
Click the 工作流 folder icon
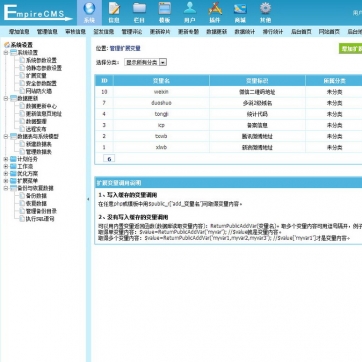[13, 166]
